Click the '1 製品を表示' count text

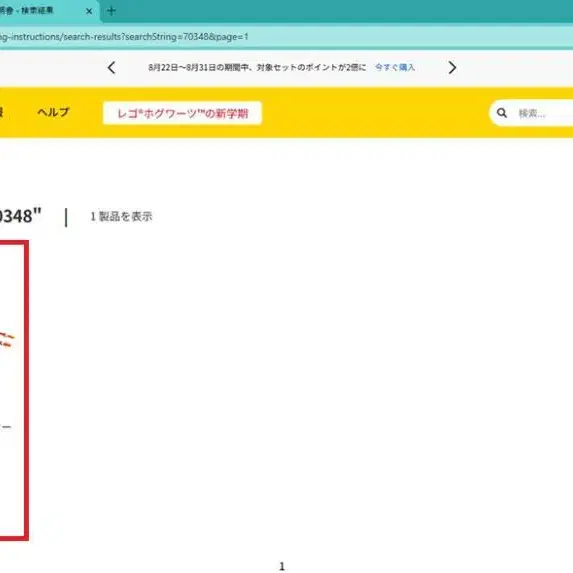(x=121, y=216)
